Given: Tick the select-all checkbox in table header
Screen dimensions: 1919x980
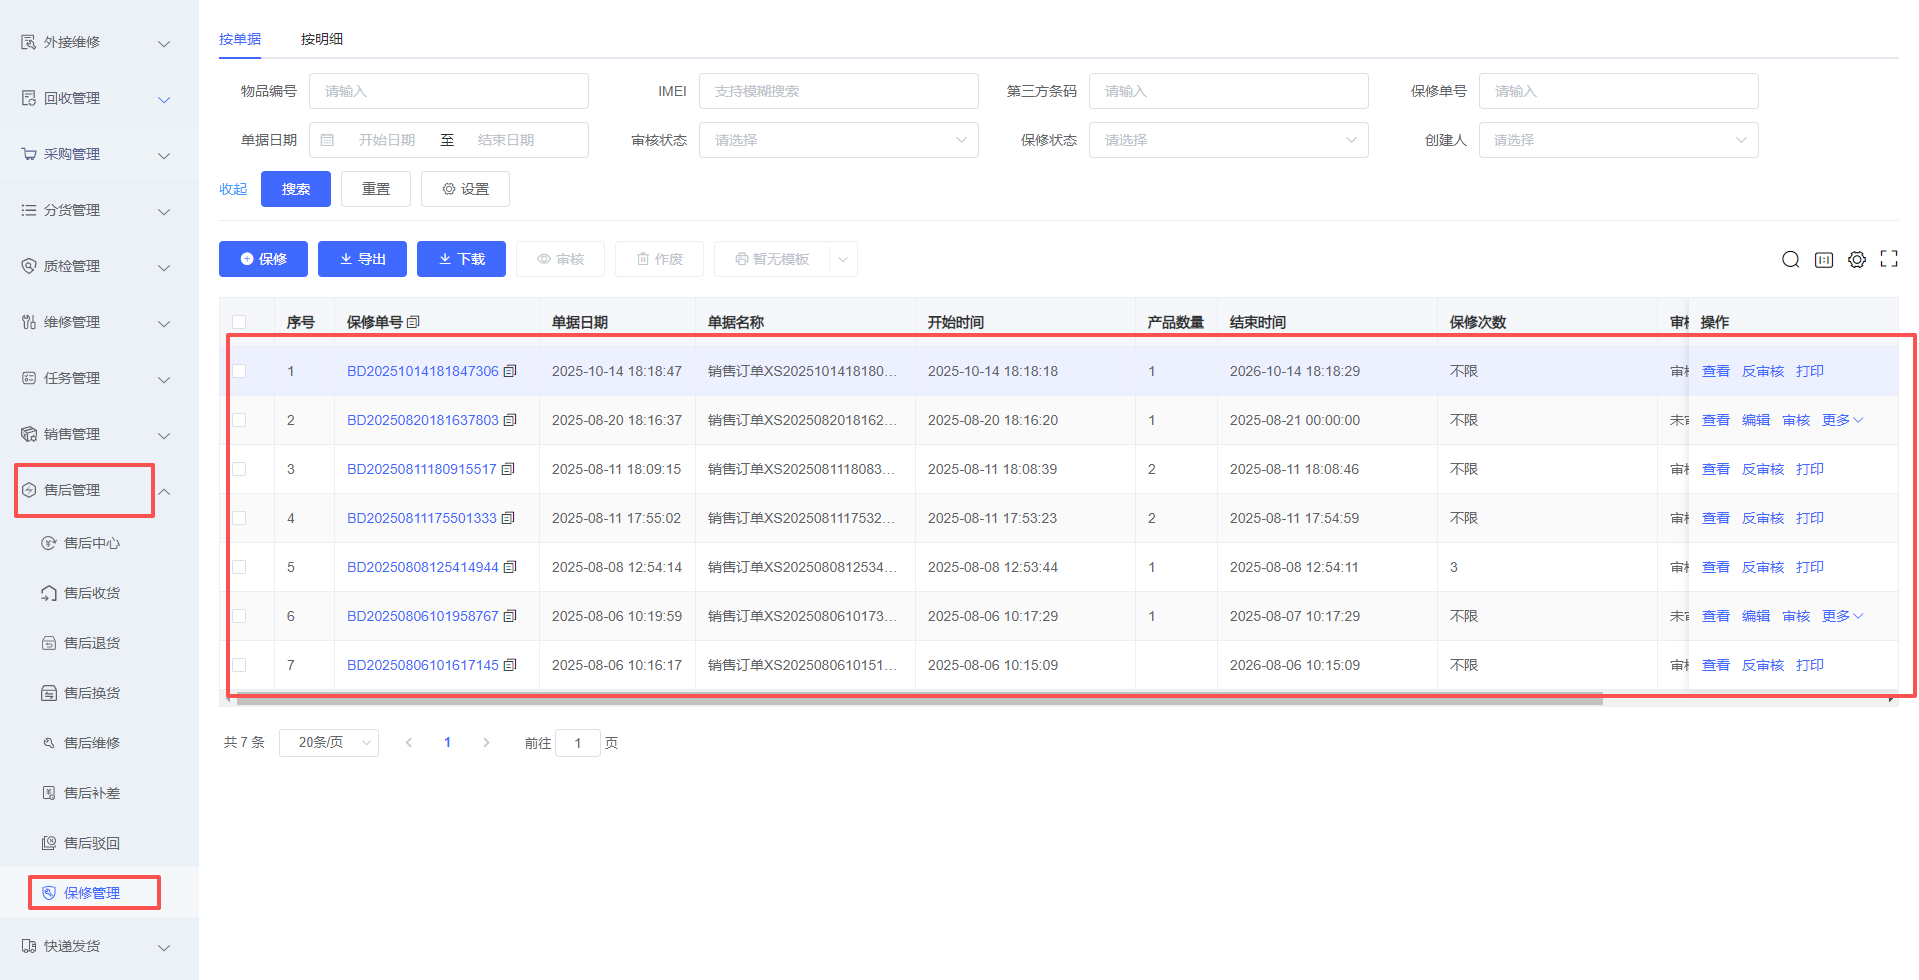Looking at the screenshot, I should tap(239, 322).
